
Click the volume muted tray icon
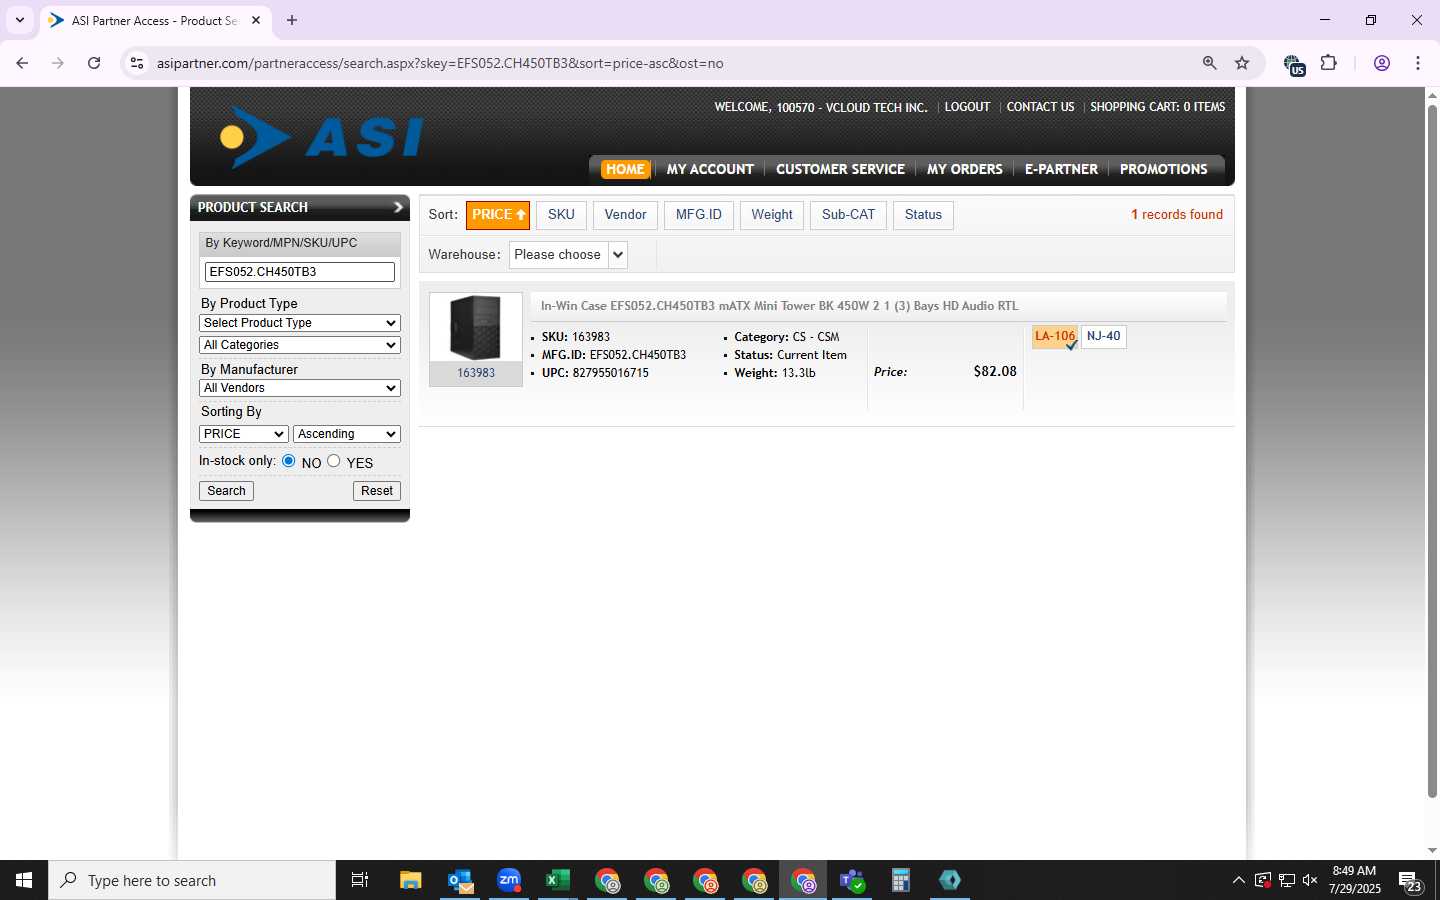click(x=1310, y=880)
